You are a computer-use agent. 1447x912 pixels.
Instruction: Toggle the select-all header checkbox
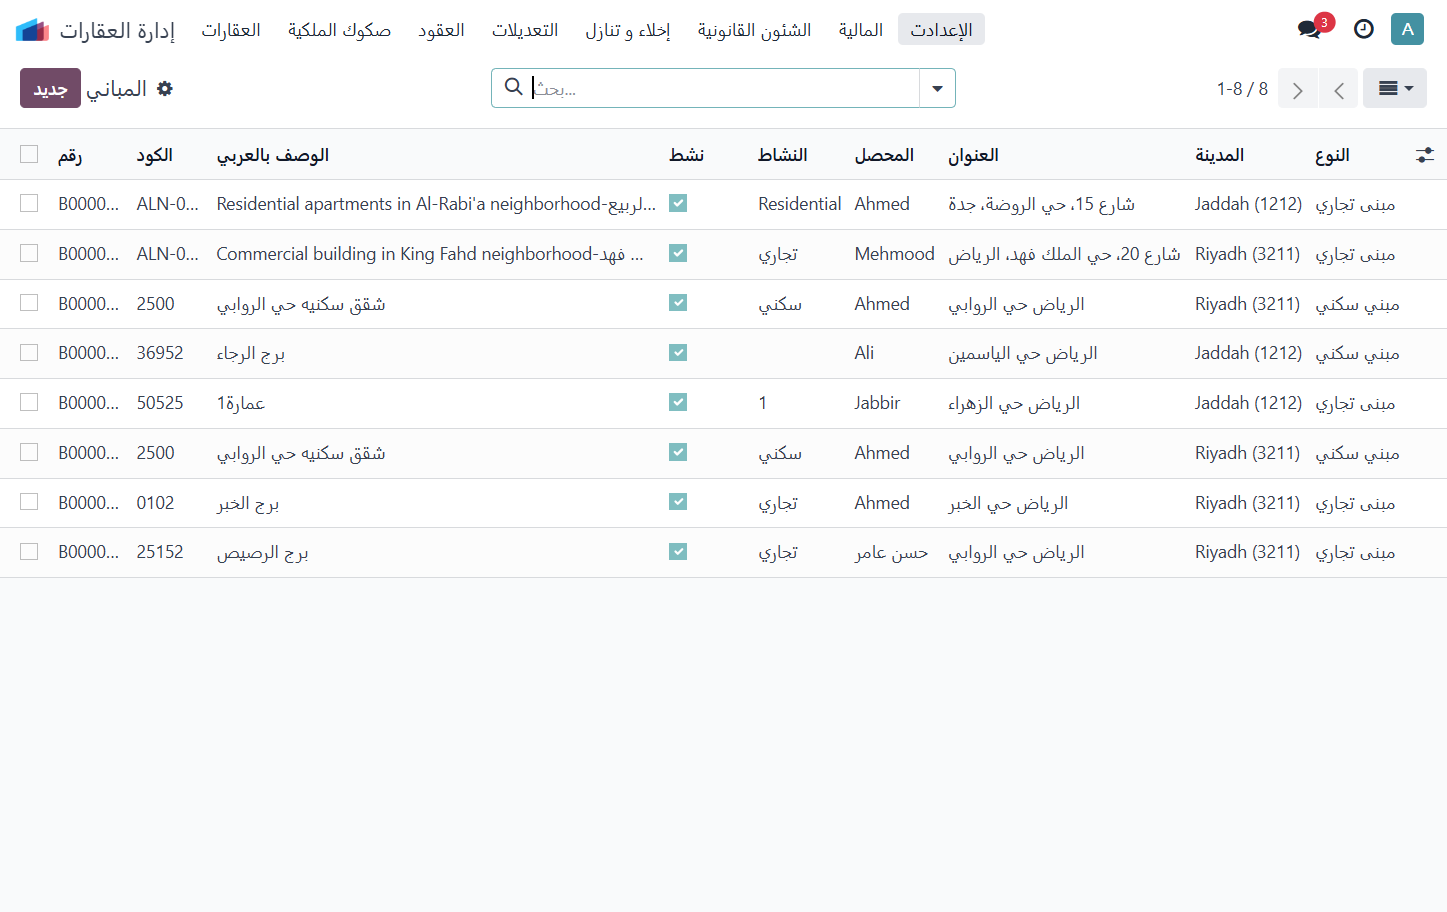(x=29, y=154)
